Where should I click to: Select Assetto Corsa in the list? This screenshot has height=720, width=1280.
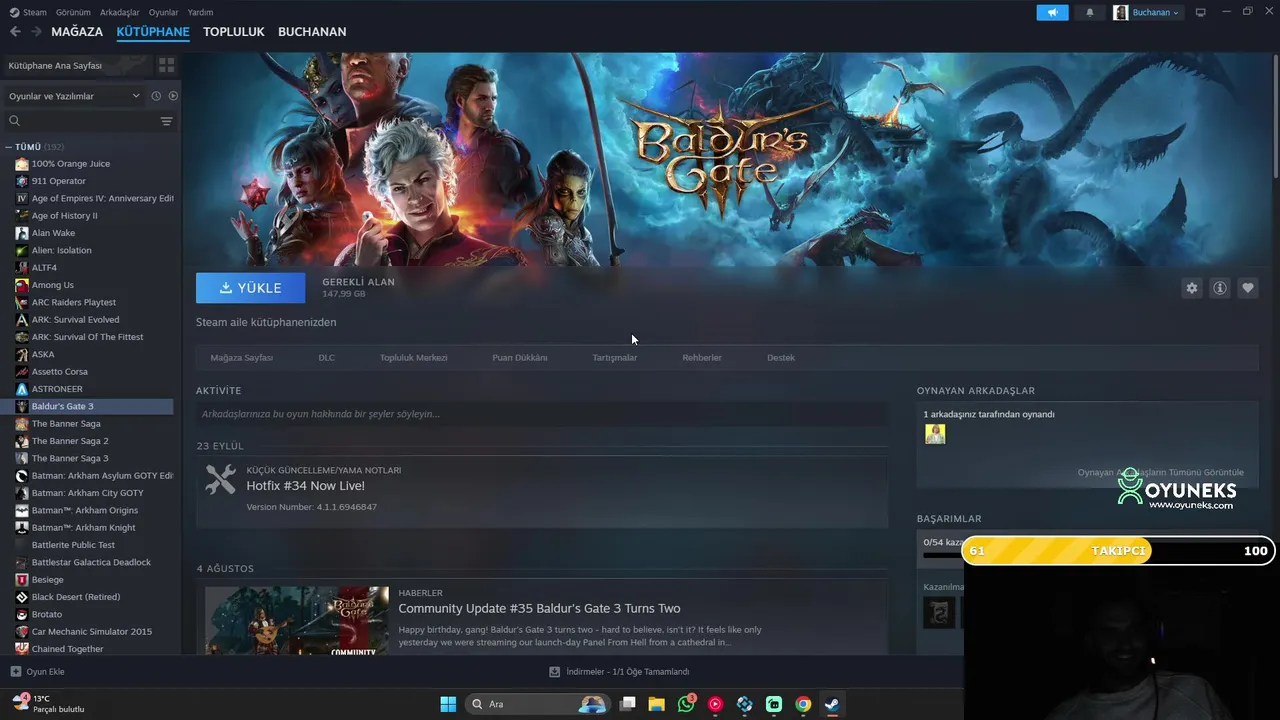click(x=59, y=372)
